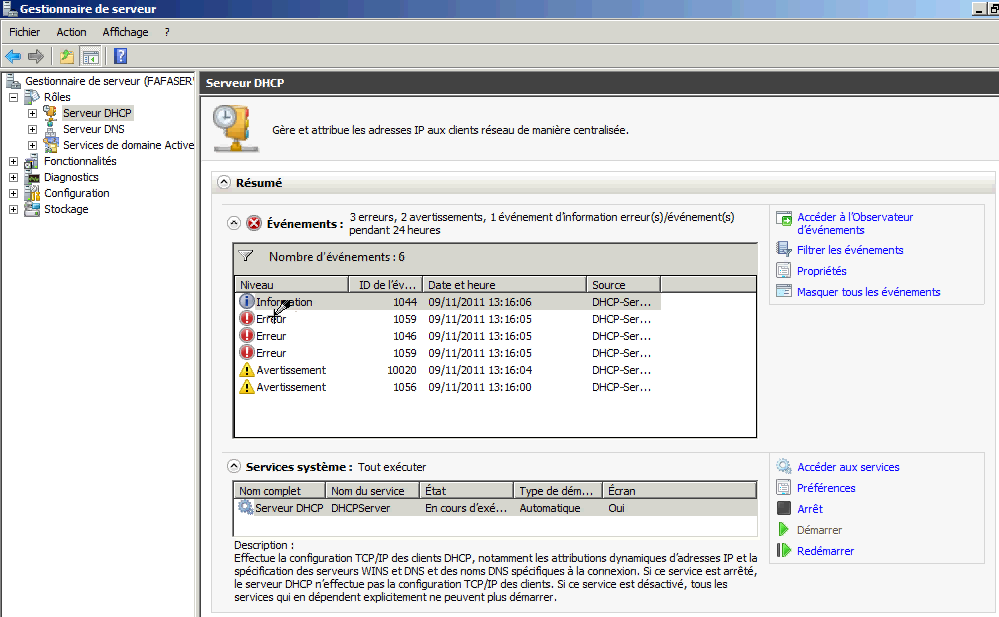Click the Diagnostics icon in tree

31,177
